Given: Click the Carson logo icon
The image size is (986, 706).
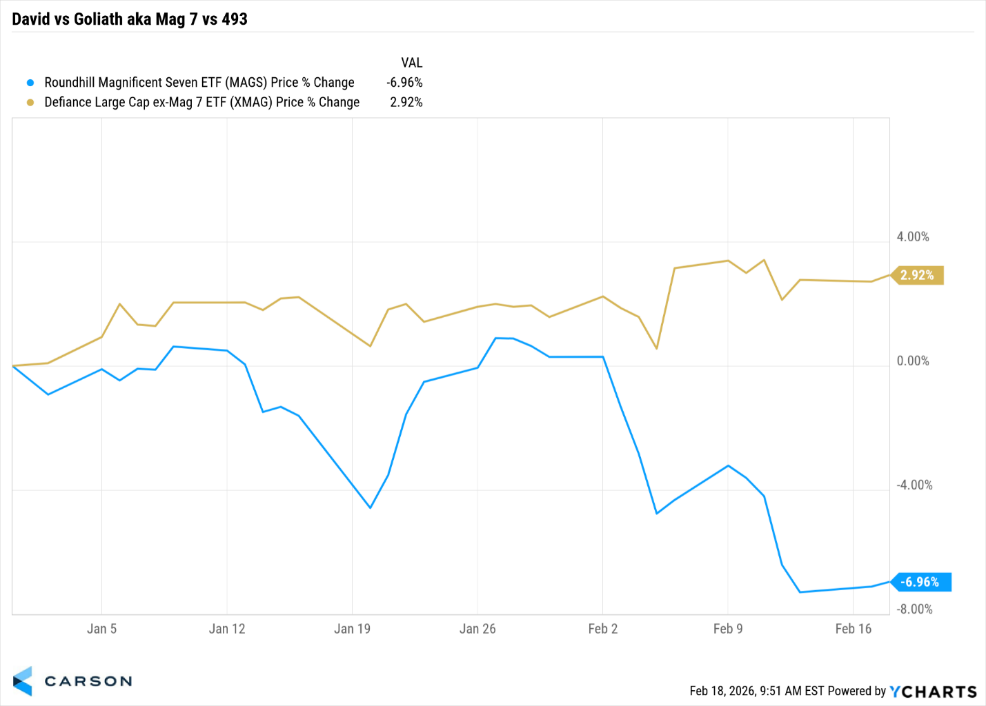Looking at the screenshot, I should click(22, 680).
